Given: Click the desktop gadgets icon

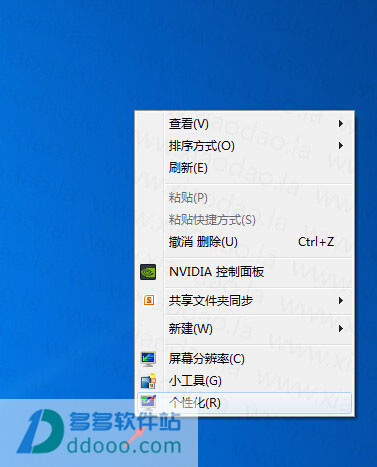Looking at the screenshot, I should 148,381.
